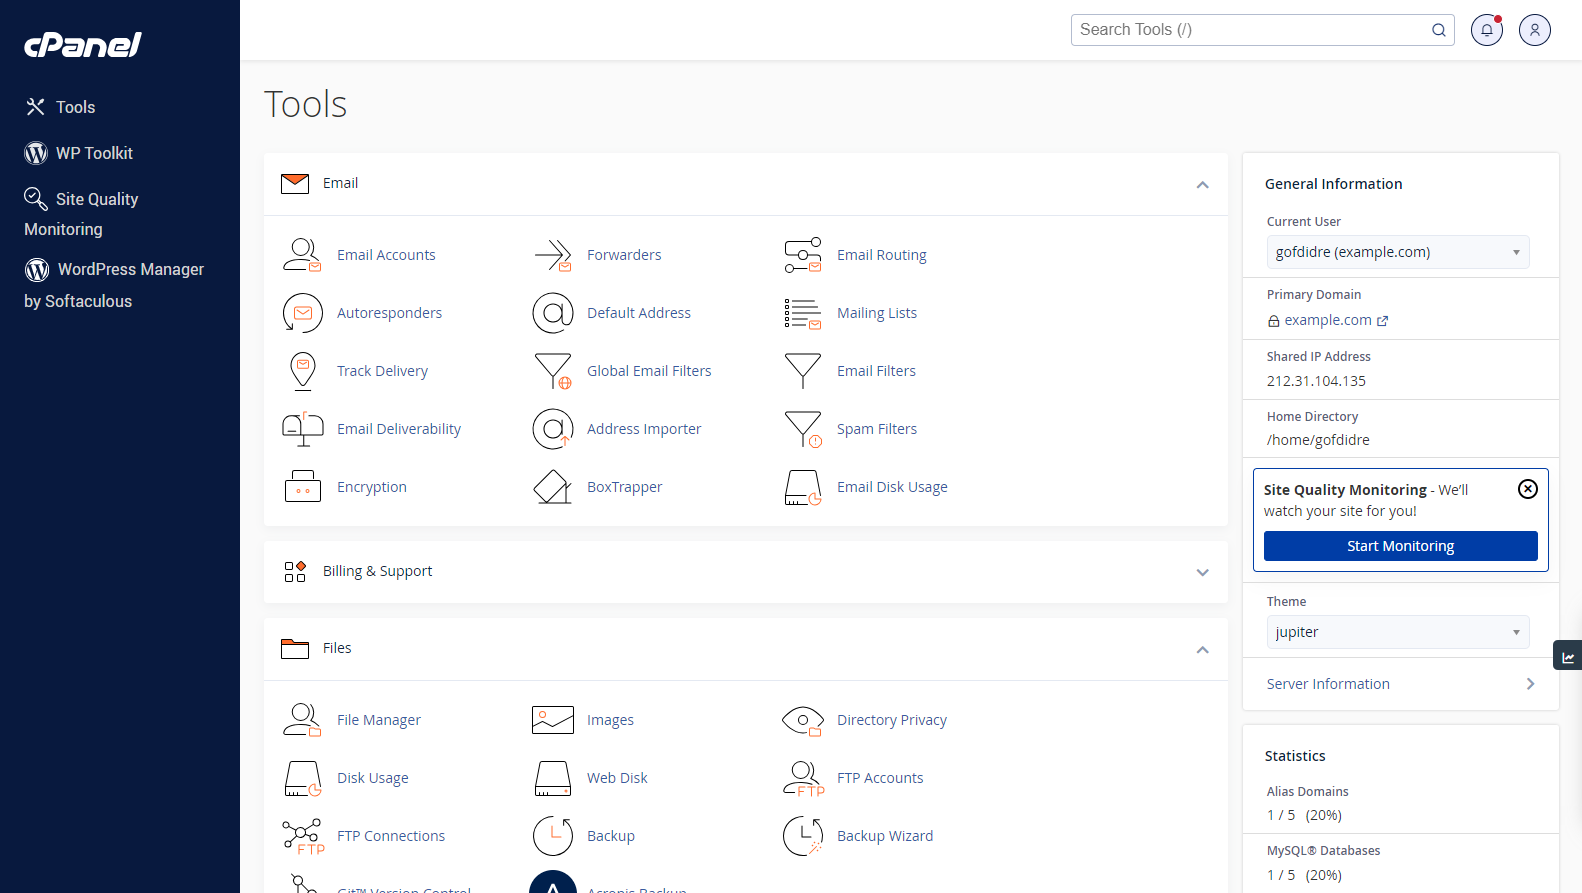Dismiss the Site Quality Monitoring banner
Image resolution: width=1582 pixels, height=893 pixels.
(1527, 489)
